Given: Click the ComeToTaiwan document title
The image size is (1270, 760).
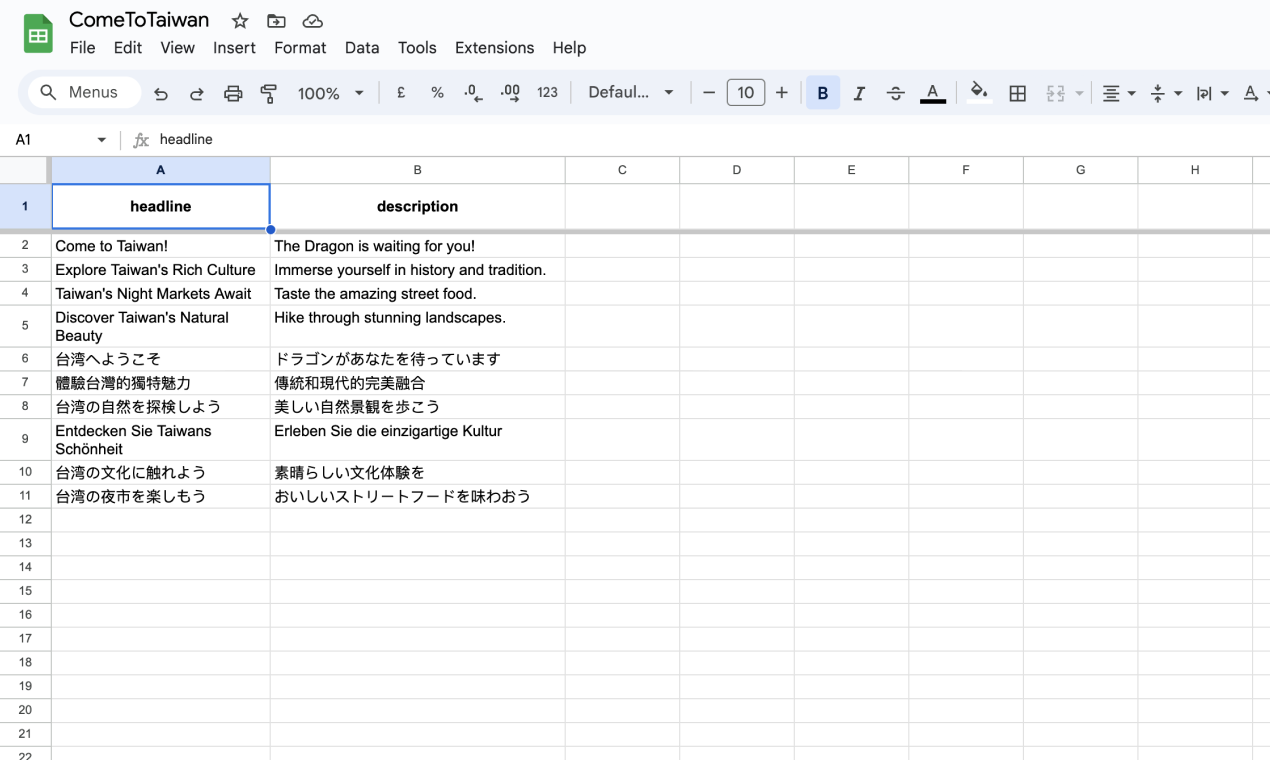Looking at the screenshot, I should pyautogui.click(x=139, y=20).
